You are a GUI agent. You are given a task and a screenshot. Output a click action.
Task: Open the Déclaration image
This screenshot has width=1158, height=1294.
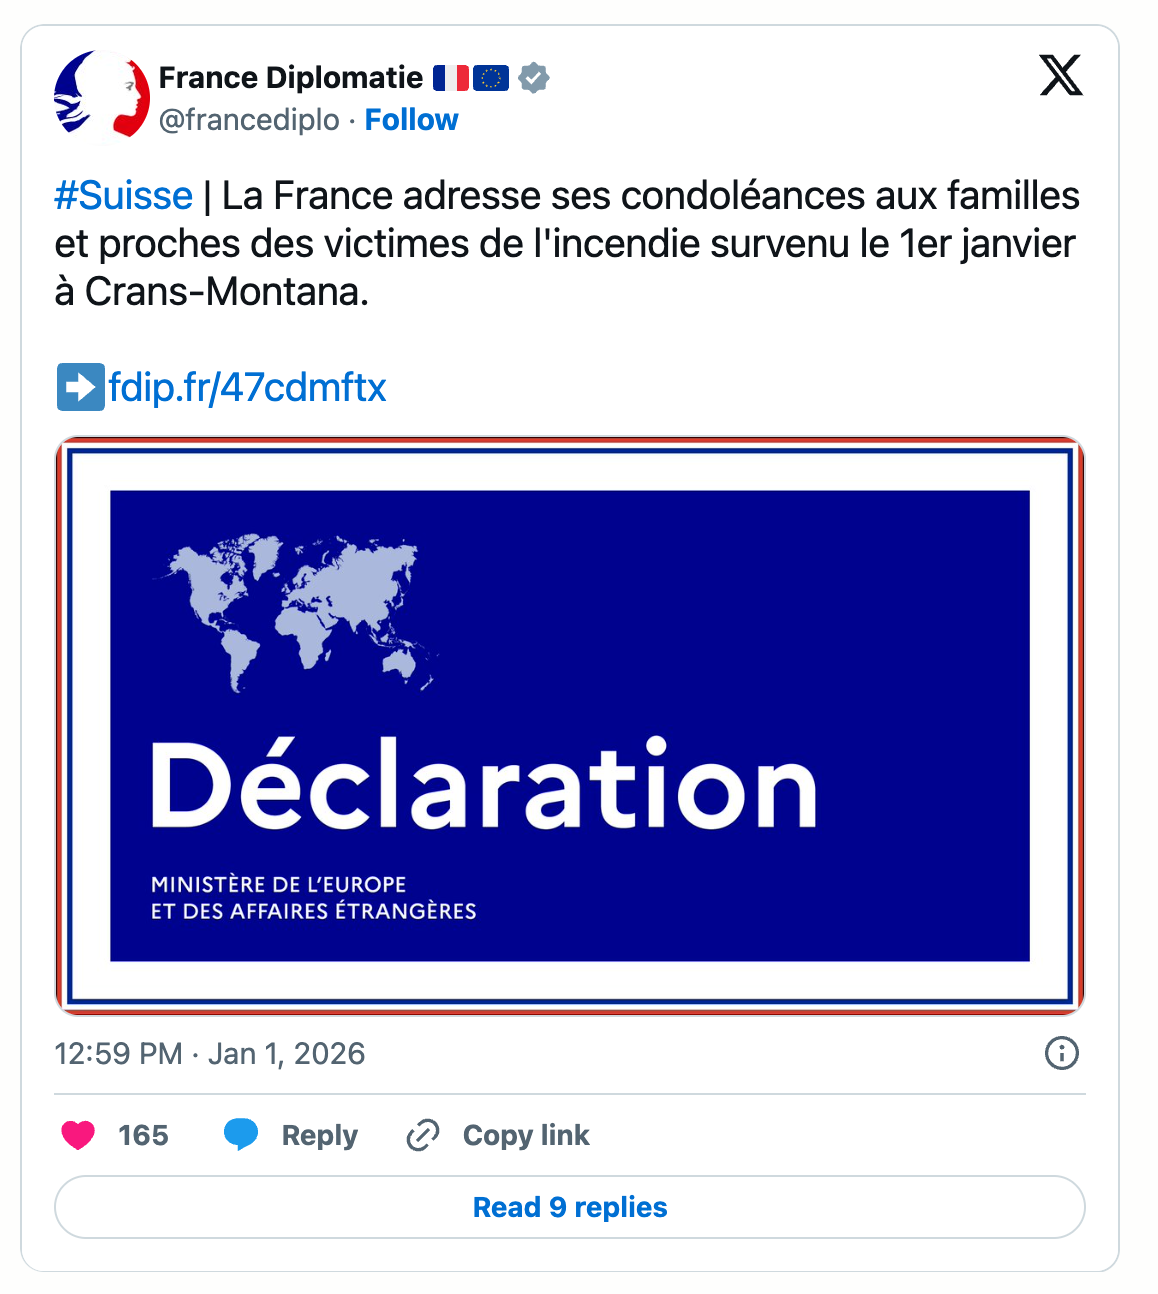(x=570, y=726)
